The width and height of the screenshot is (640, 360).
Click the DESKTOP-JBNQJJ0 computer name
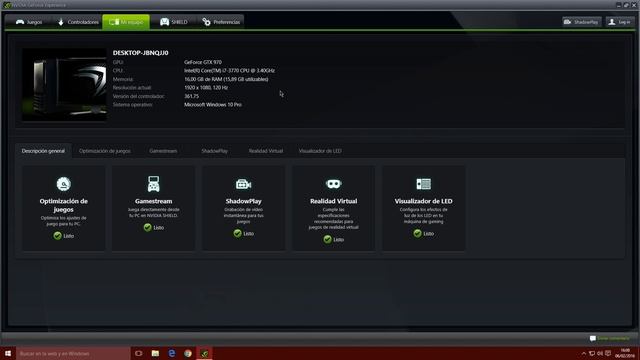140,53
